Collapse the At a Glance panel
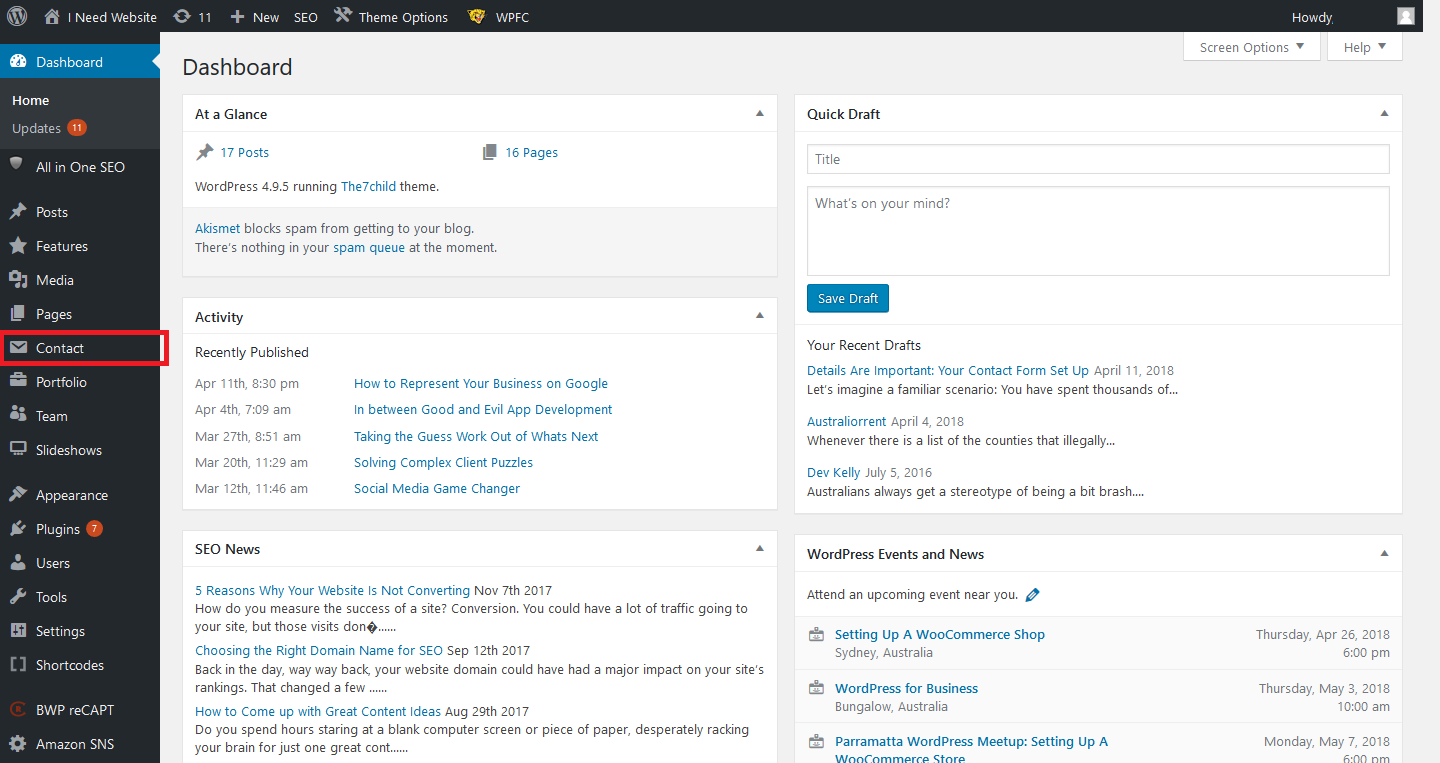Image resolution: width=1440 pixels, height=763 pixels. pos(760,114)
